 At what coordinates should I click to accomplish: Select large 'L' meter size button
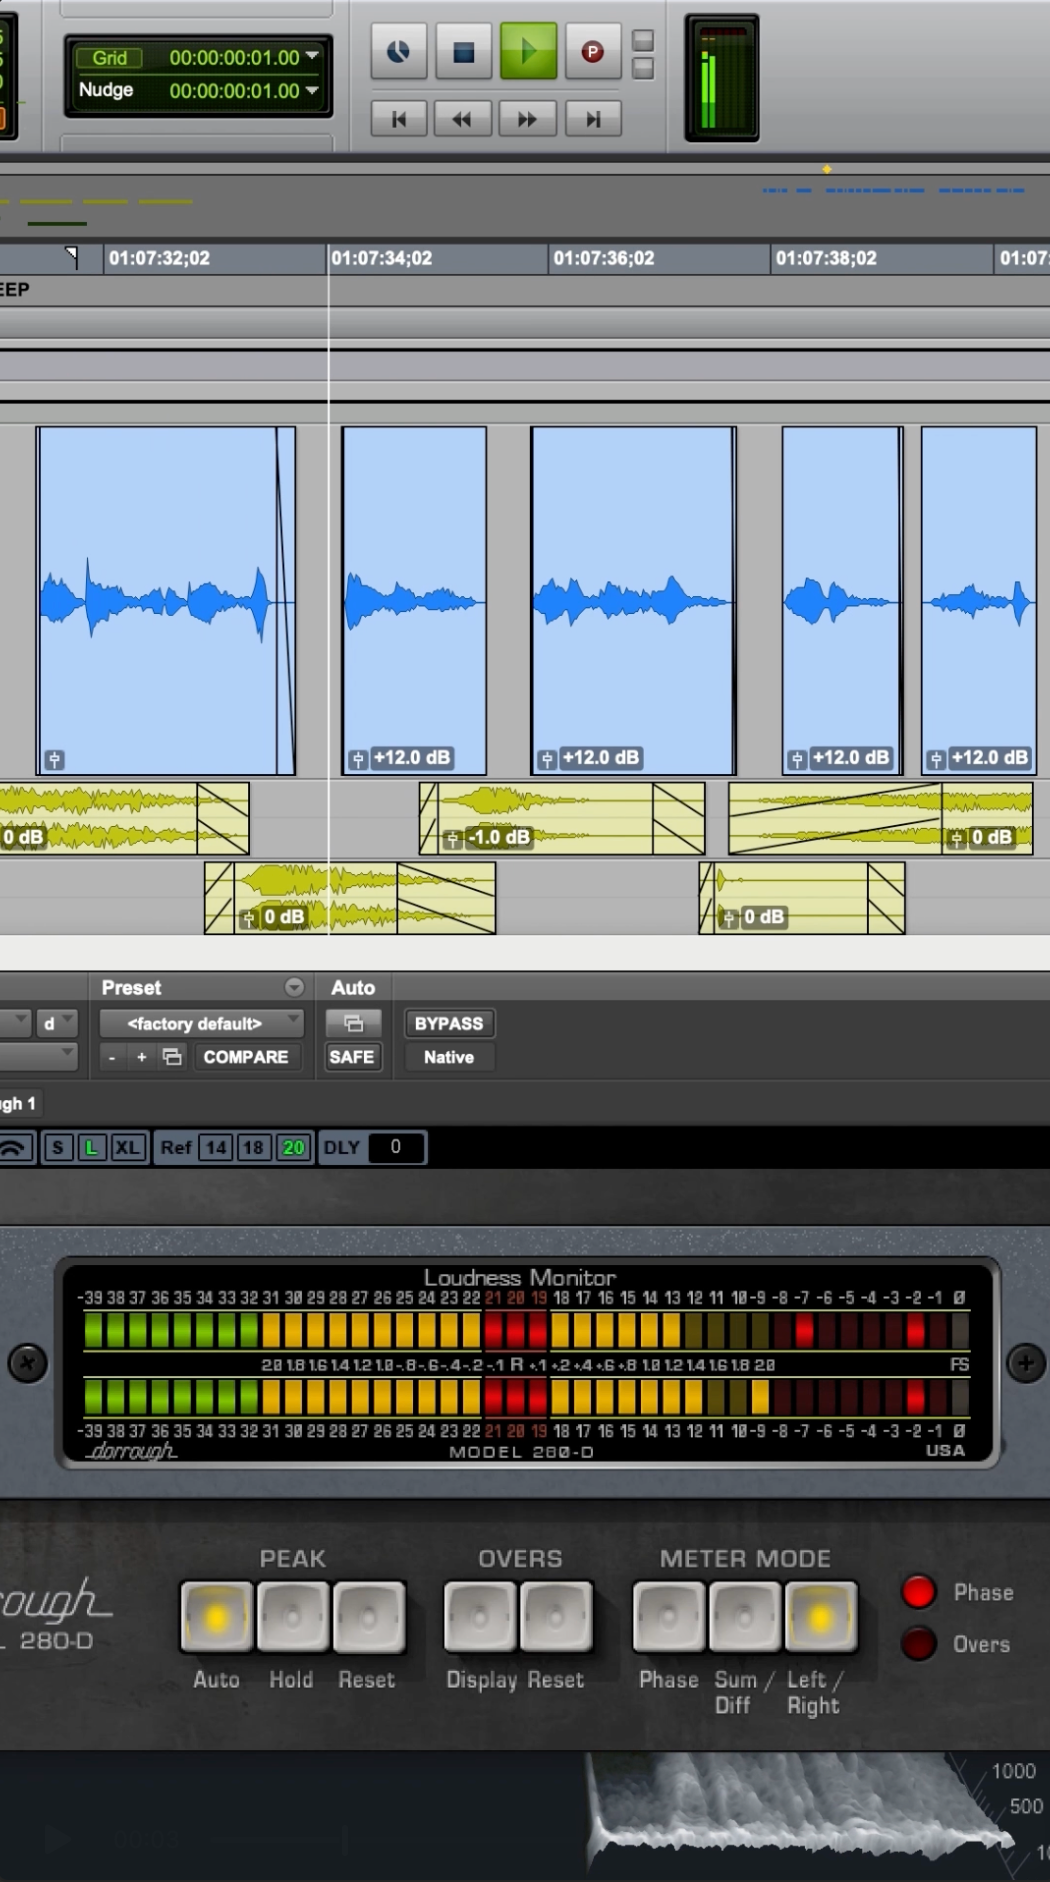point(91,1147)
